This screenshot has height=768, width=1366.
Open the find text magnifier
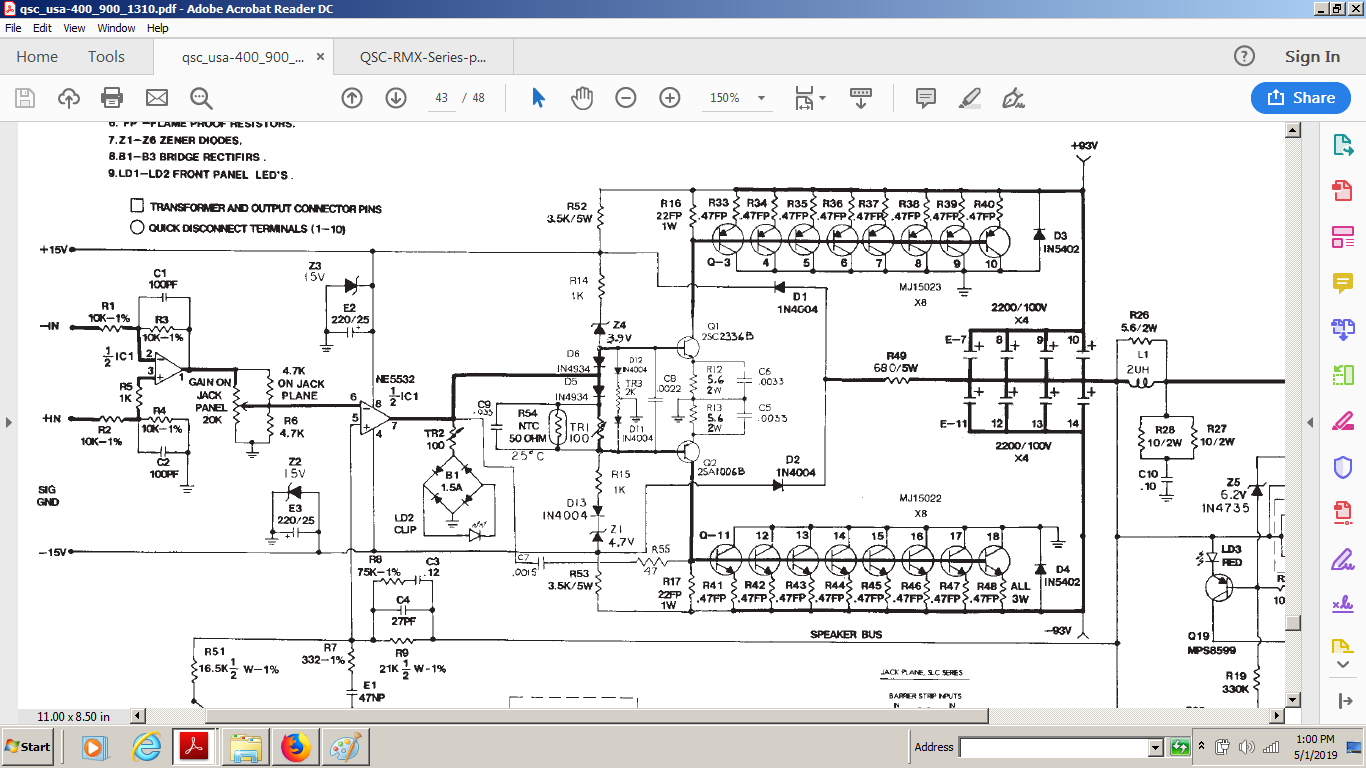coord(201,98)
